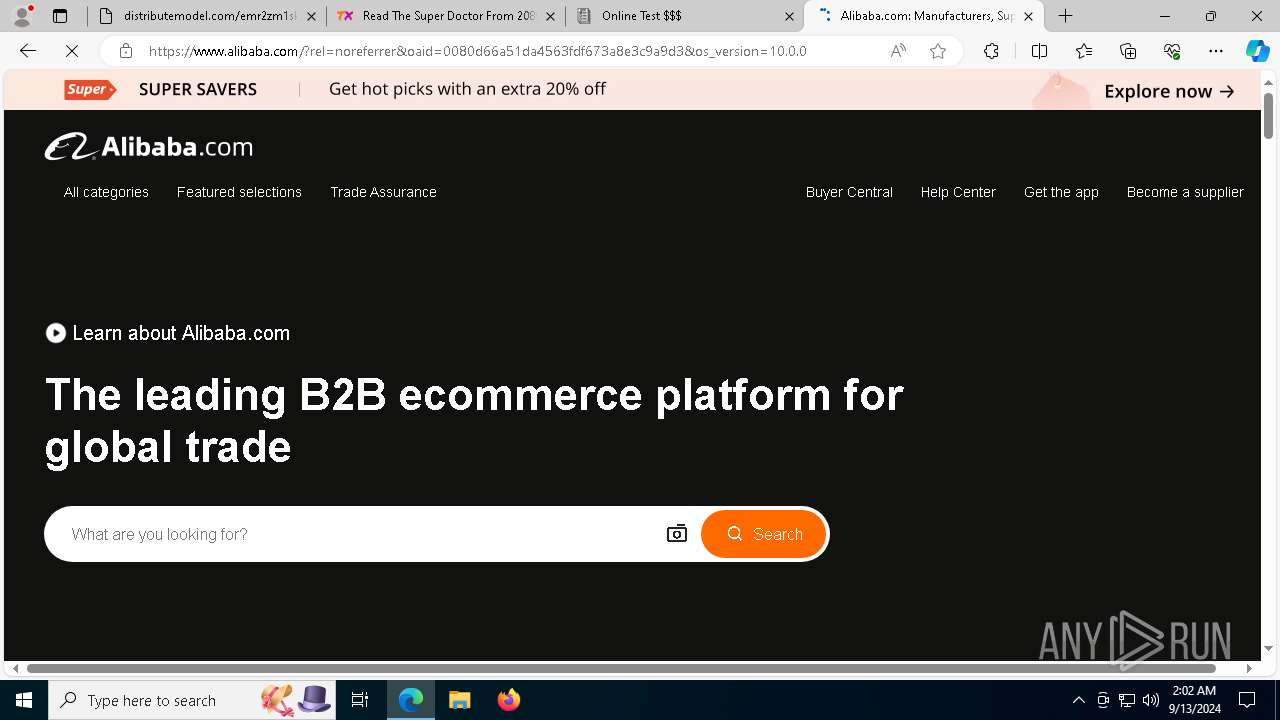This screenshot has width=1280, height=720.
Task: Launch the Copilot sidebar icon
Action: pos(1257,51)
